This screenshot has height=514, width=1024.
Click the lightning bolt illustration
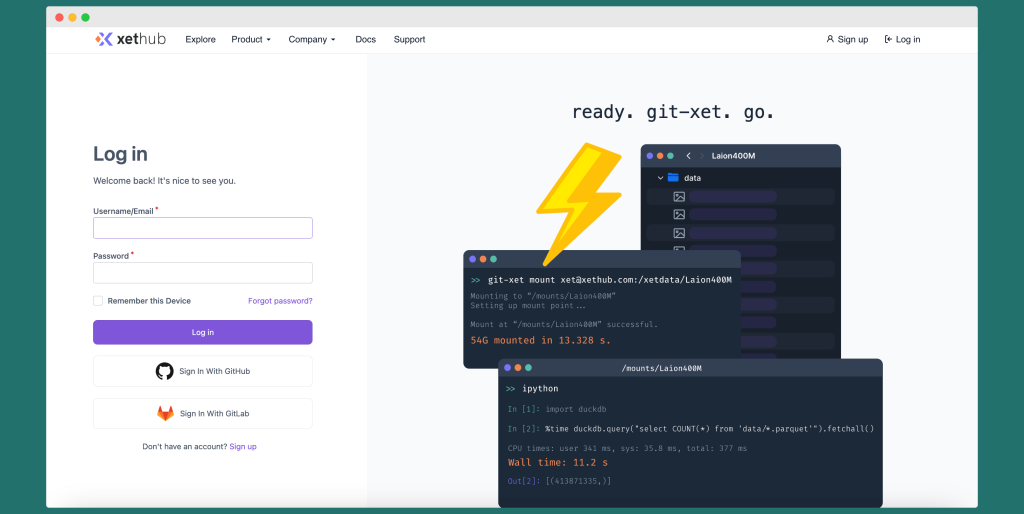coord(577,204)
